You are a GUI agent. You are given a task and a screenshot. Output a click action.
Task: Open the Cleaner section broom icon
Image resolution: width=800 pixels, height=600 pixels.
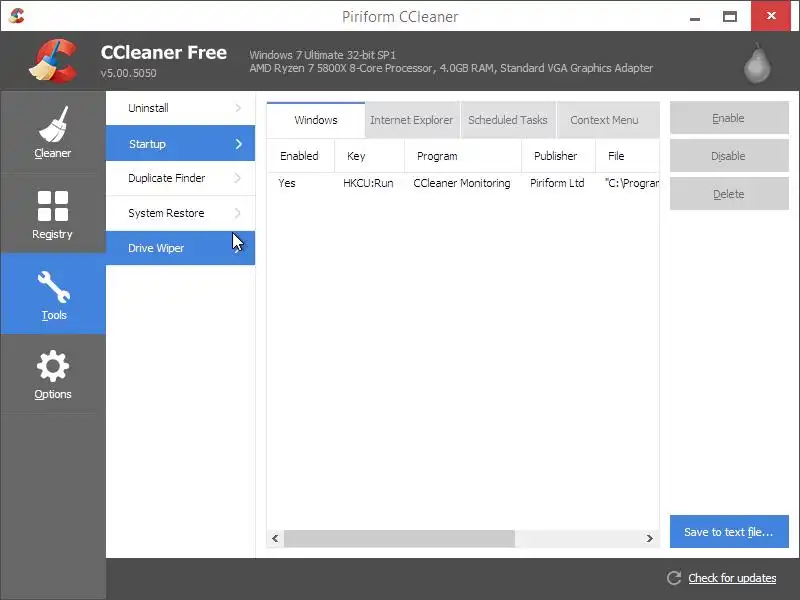click(x=53, y=125)
